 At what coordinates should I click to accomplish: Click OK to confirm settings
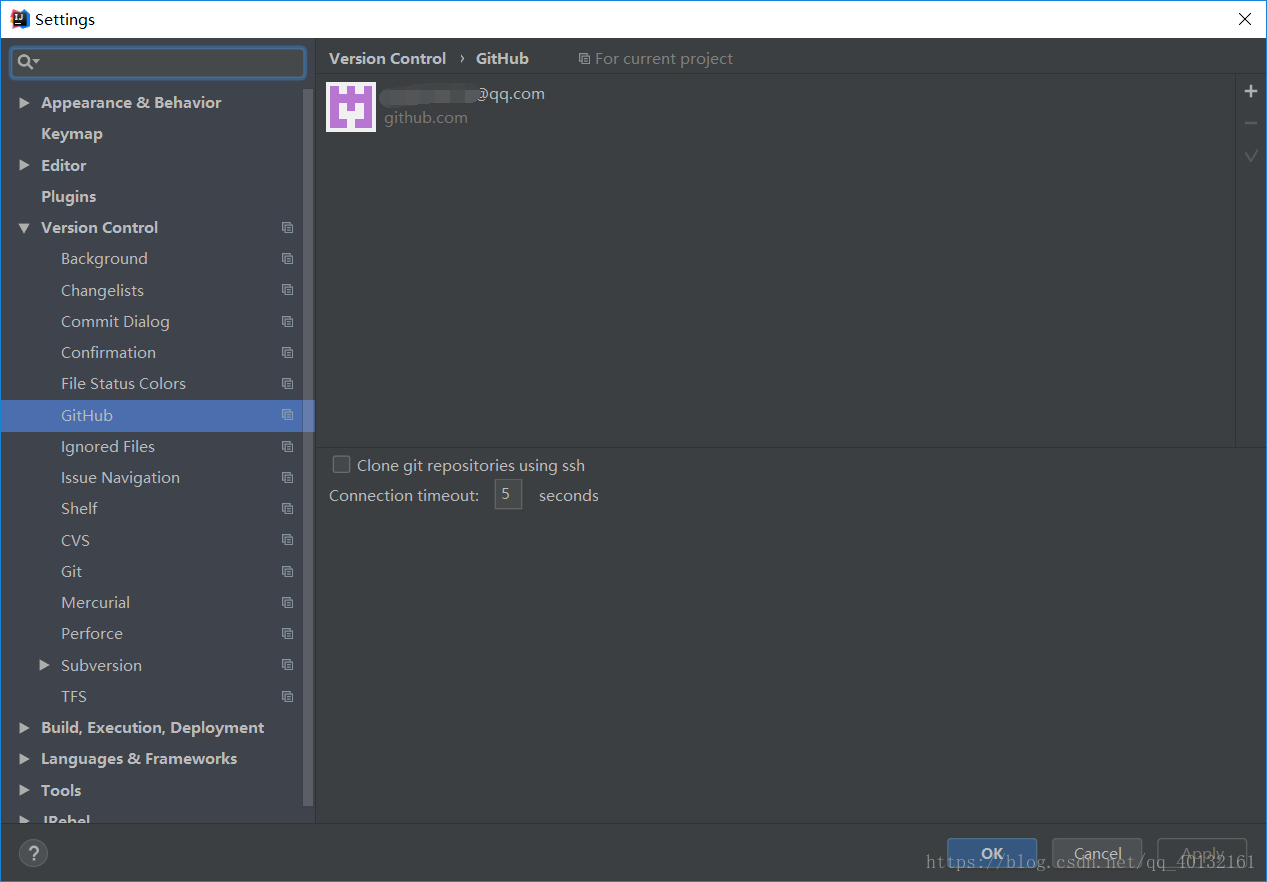coord(992,853)
